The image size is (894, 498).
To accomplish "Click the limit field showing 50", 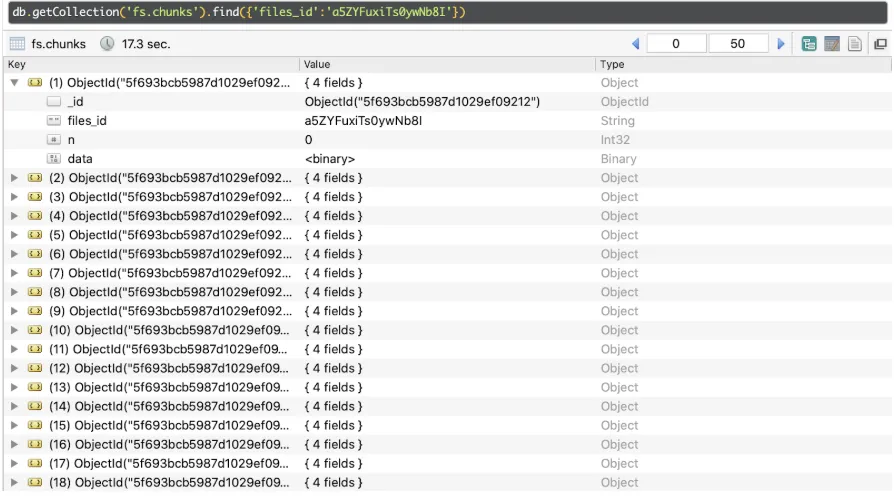I will (x=738, y=44).
